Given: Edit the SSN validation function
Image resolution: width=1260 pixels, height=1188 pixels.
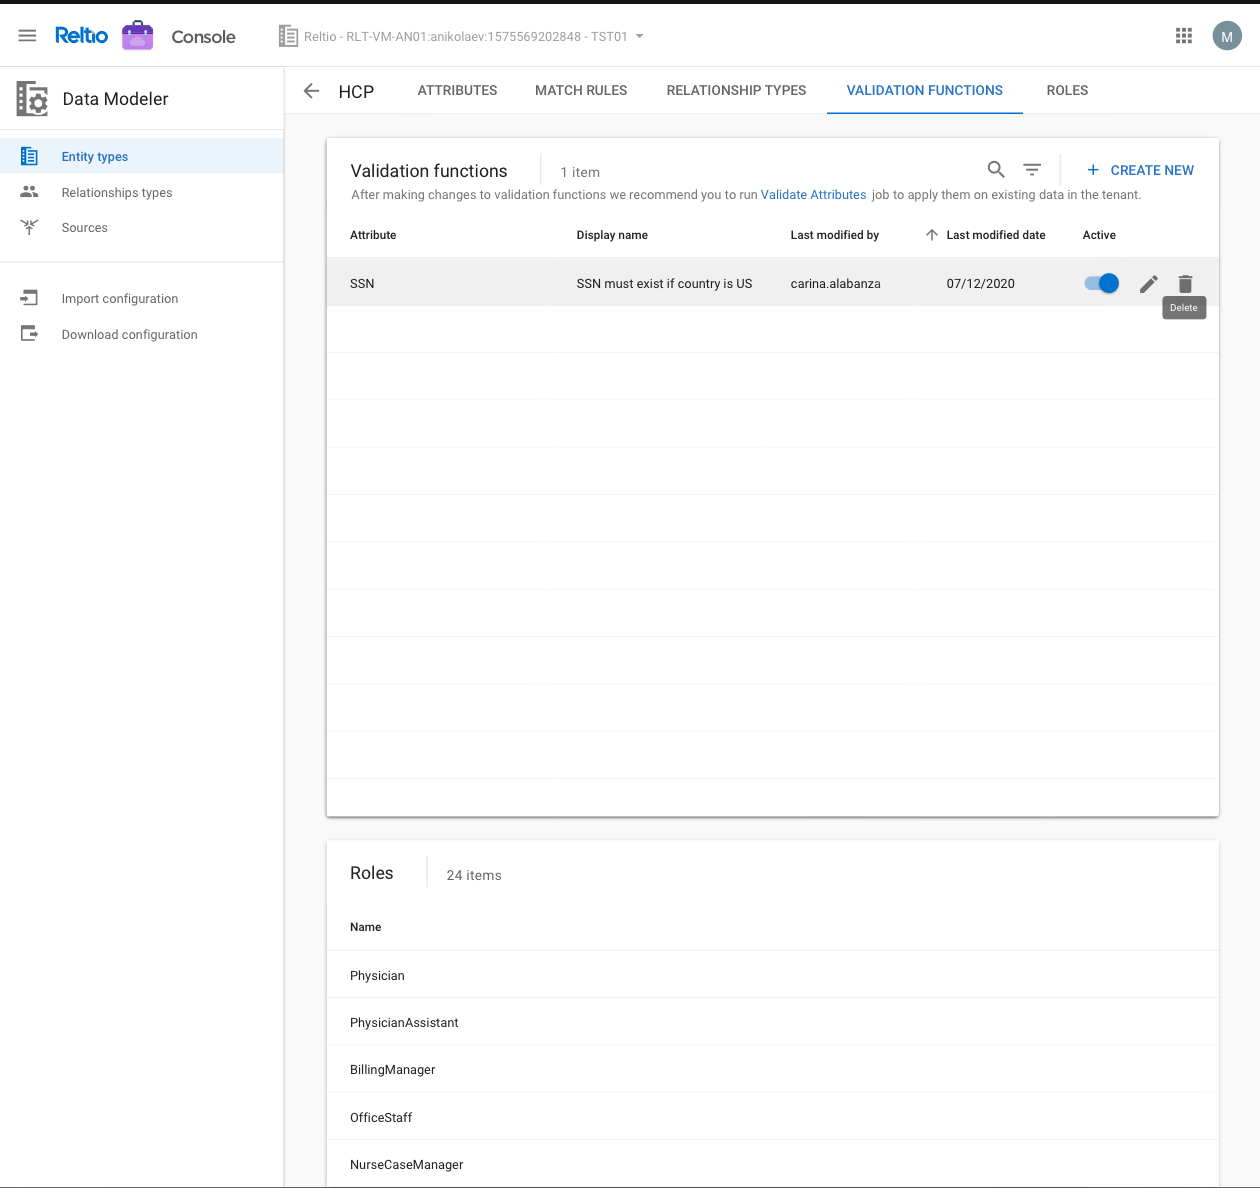Looking at the screenshot, I should click(1149, 284).
